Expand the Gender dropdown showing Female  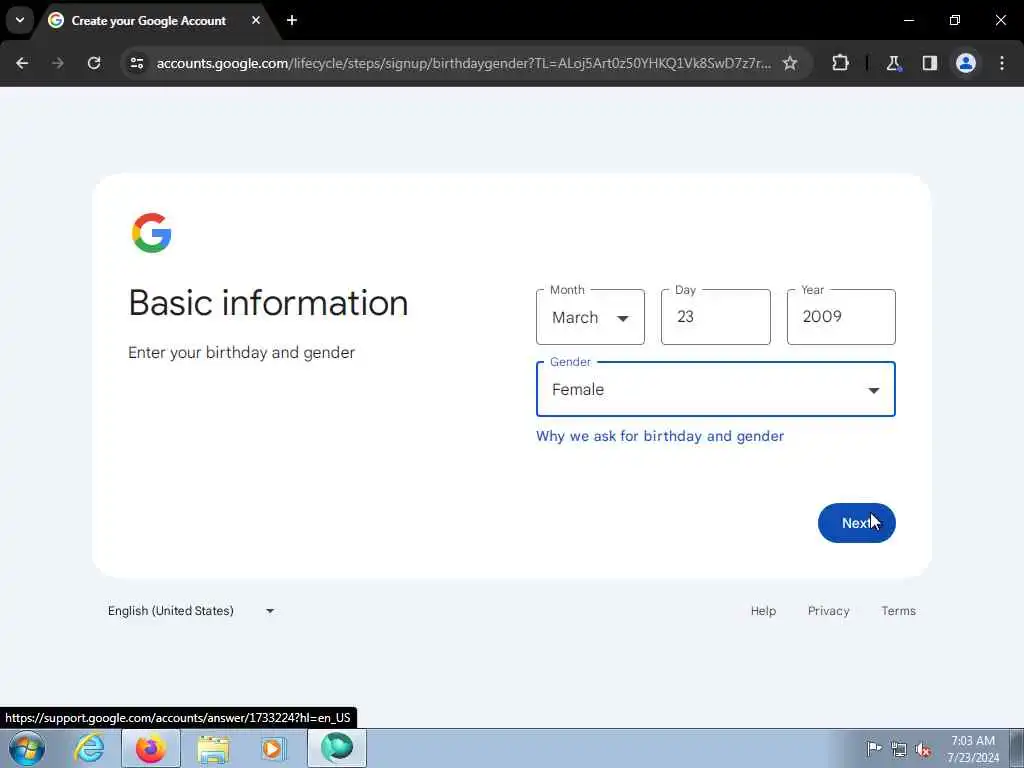[x=716, y=389]
